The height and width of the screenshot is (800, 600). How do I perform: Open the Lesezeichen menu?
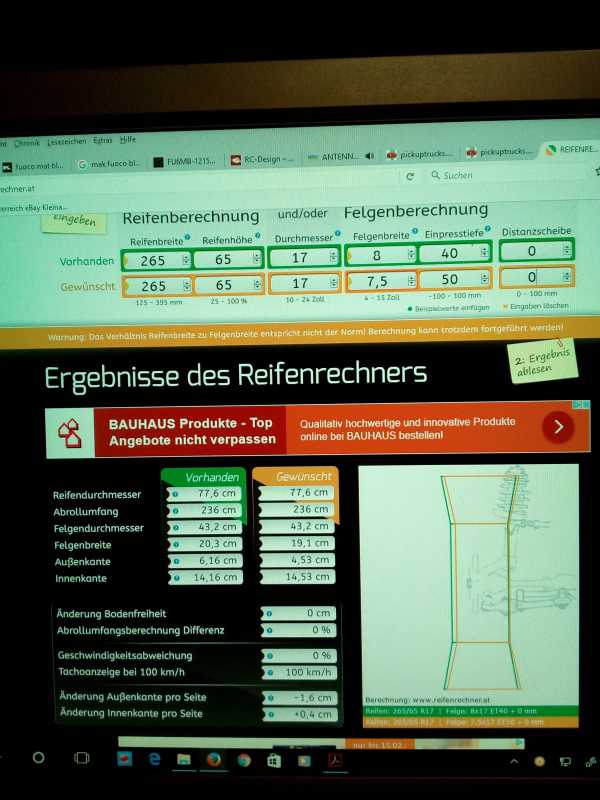[x=67, y=142]
